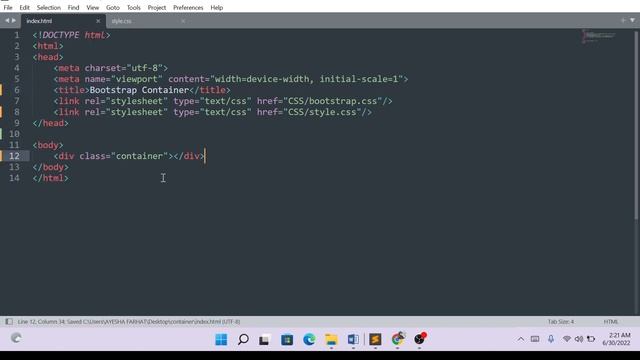Go to previous tab with left arrow

pos(7,20)
